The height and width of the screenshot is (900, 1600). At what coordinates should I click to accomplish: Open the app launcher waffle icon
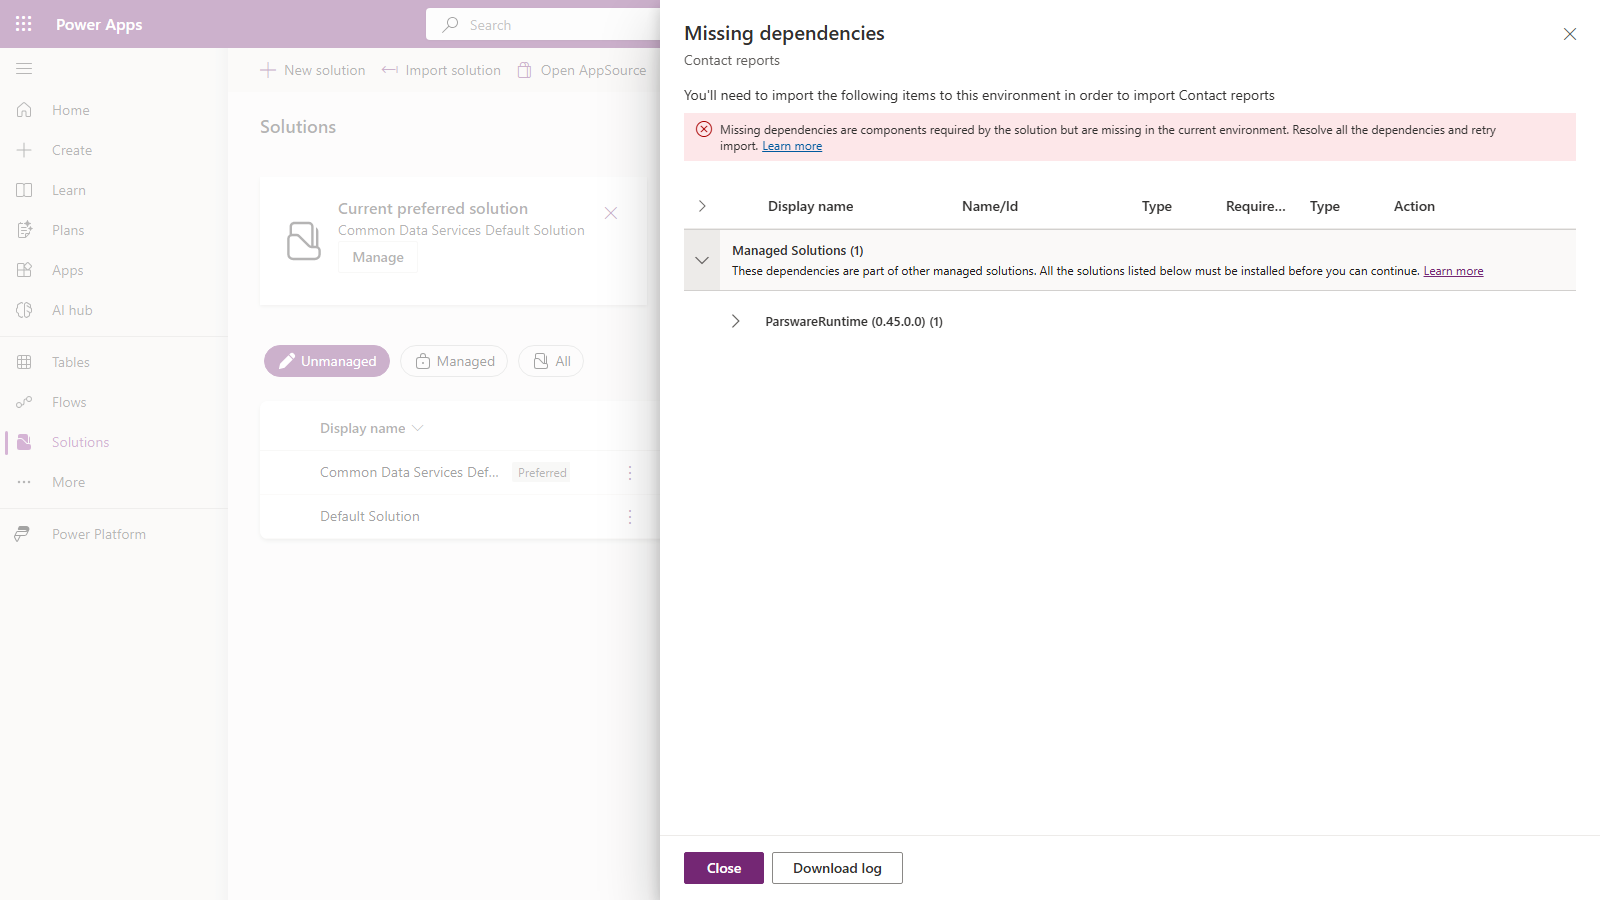pos(24,24)
